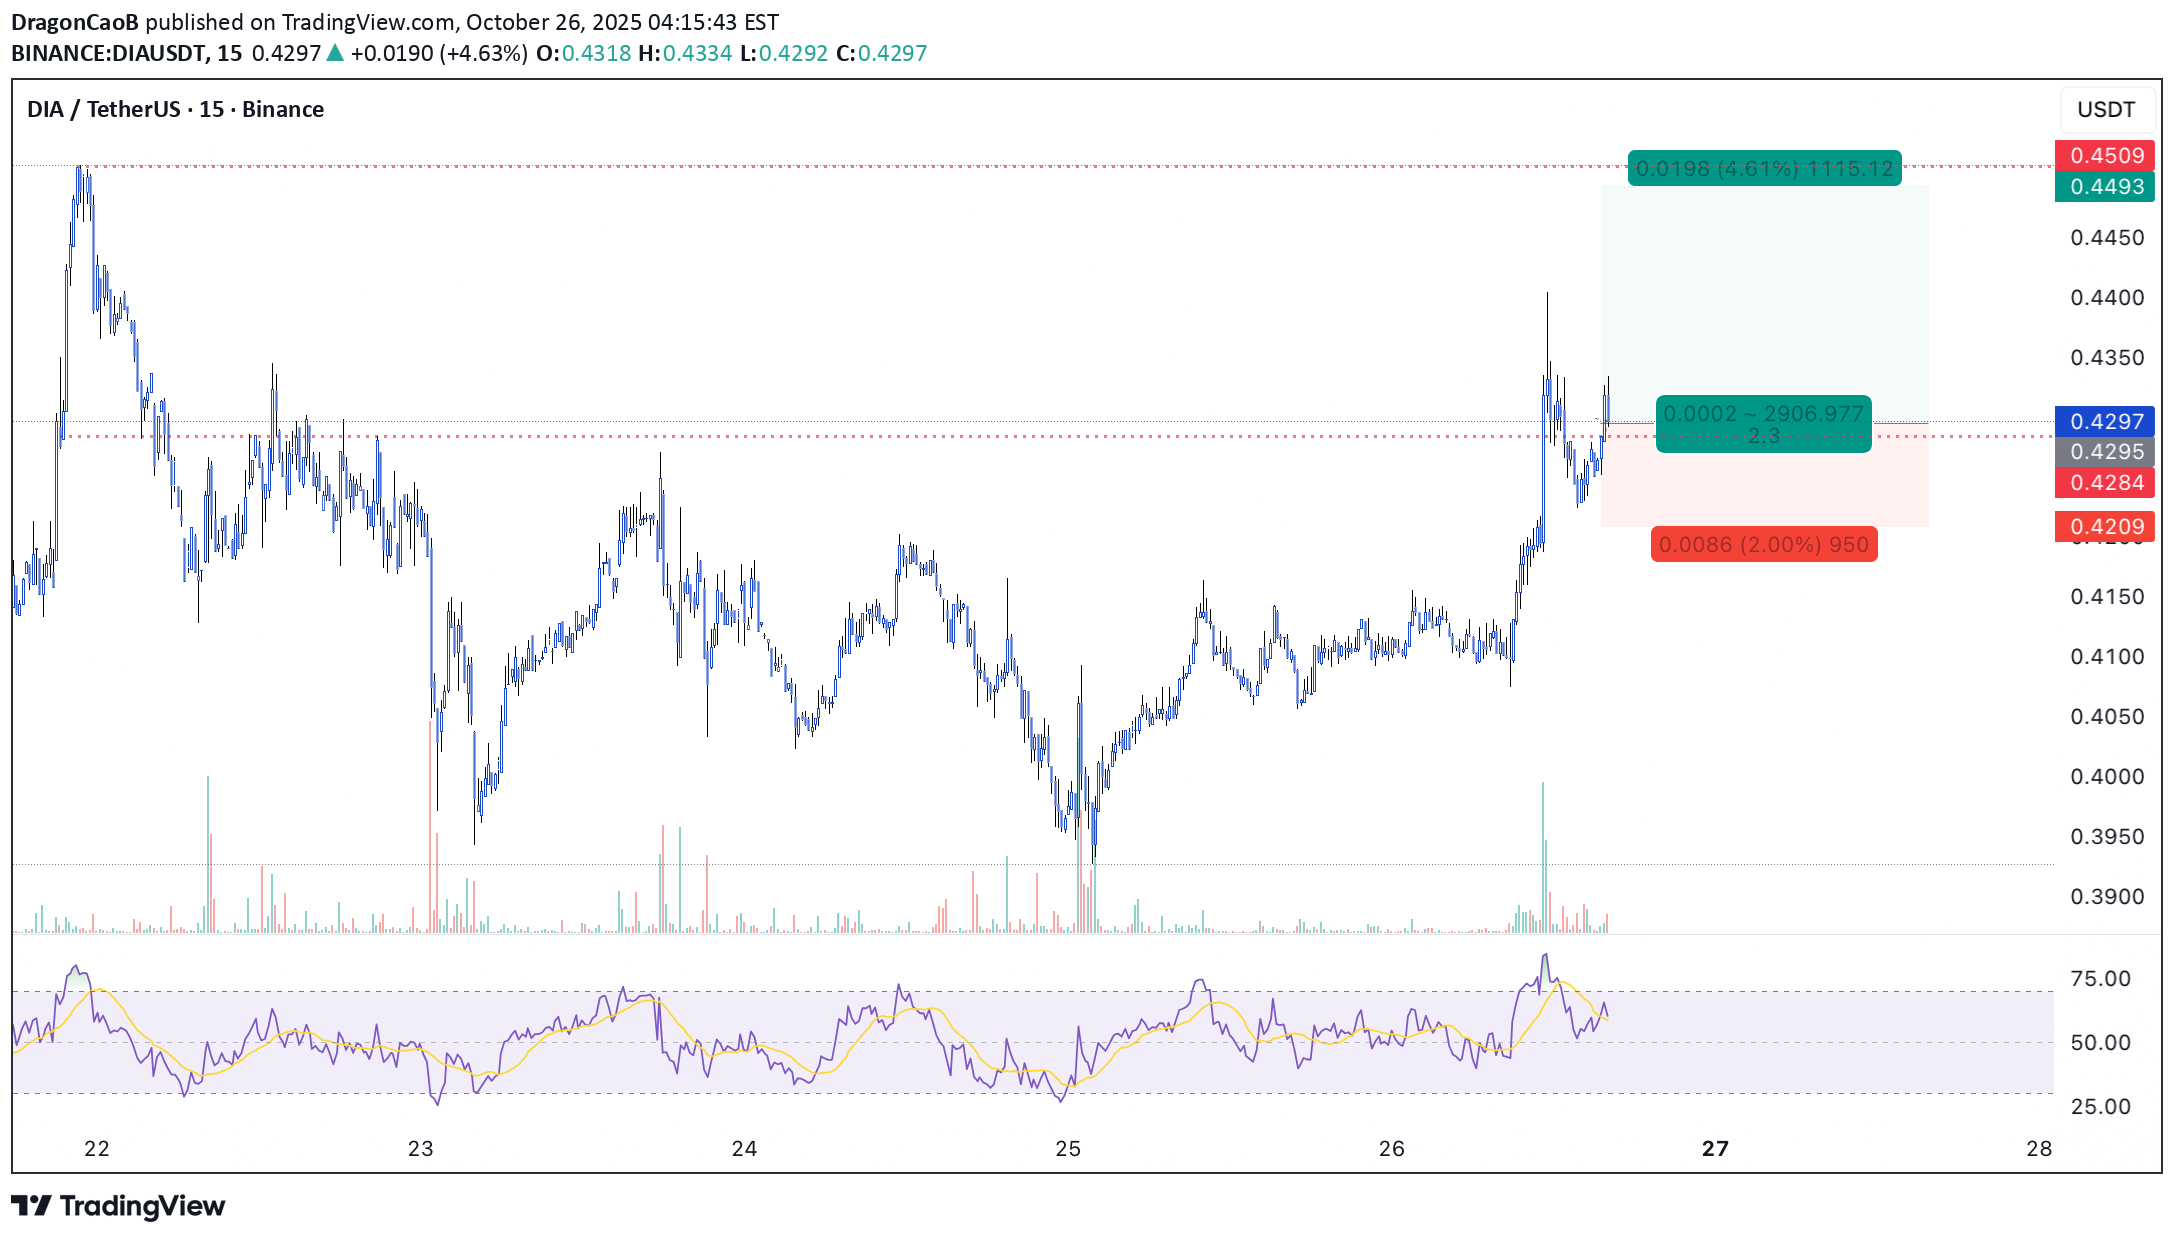
Task: Click the green up-triangle next to 0.4297
Action: click(335, 53)
